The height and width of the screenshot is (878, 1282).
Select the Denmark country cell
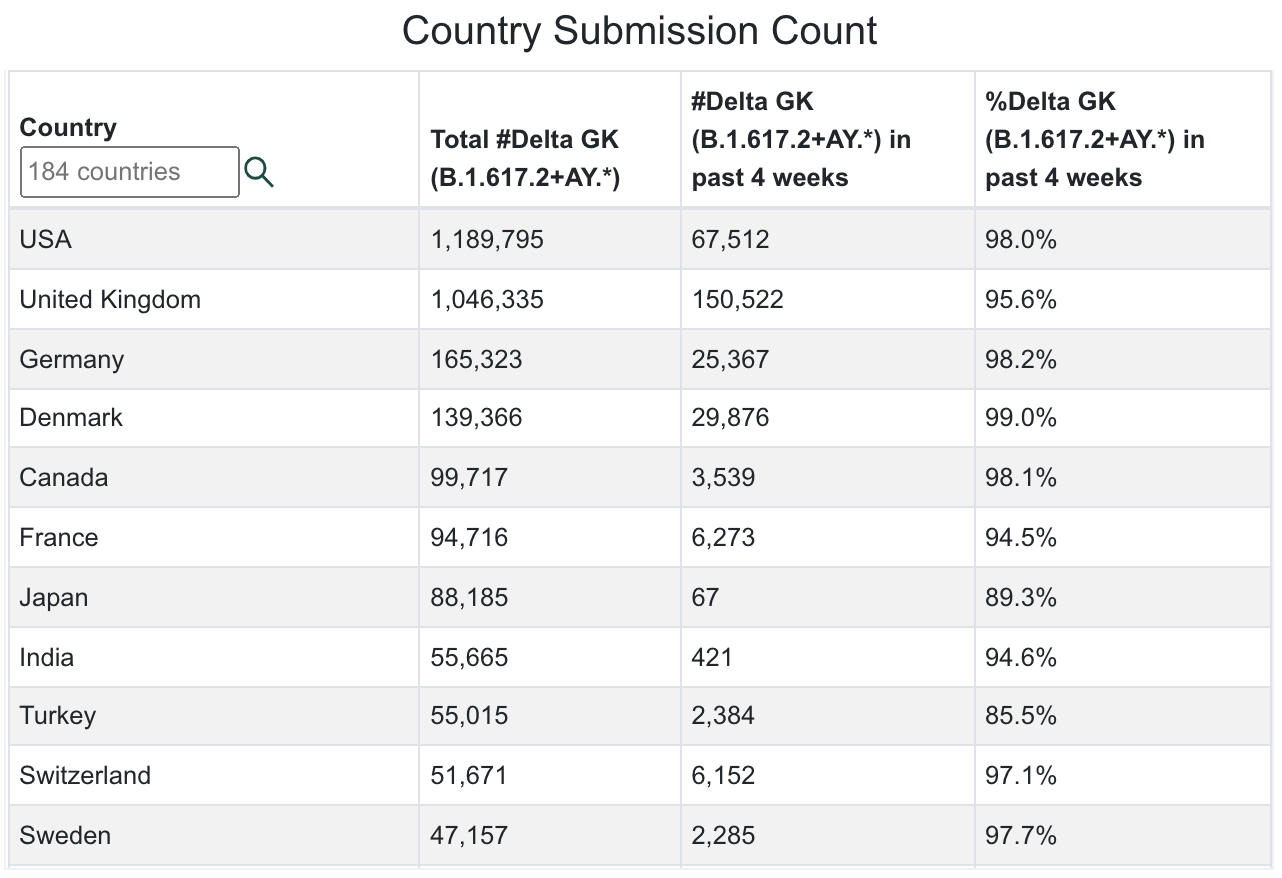click(214, 417)
